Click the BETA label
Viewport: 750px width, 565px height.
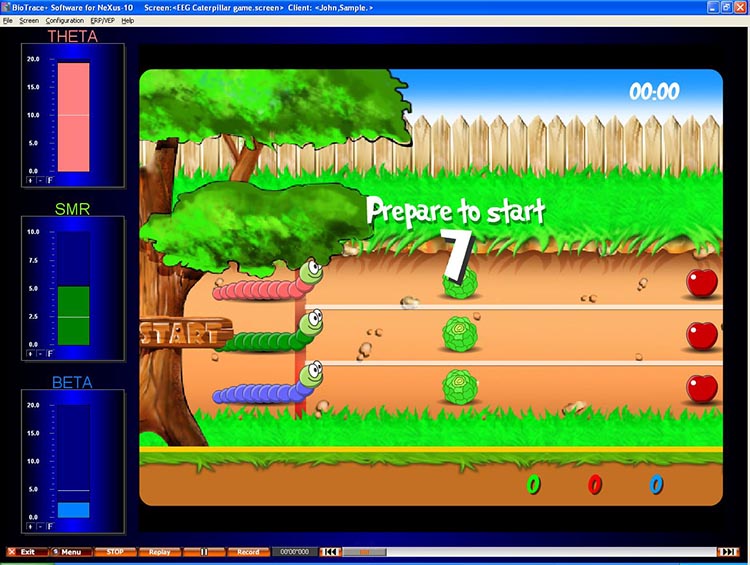(x=72, y=382)
